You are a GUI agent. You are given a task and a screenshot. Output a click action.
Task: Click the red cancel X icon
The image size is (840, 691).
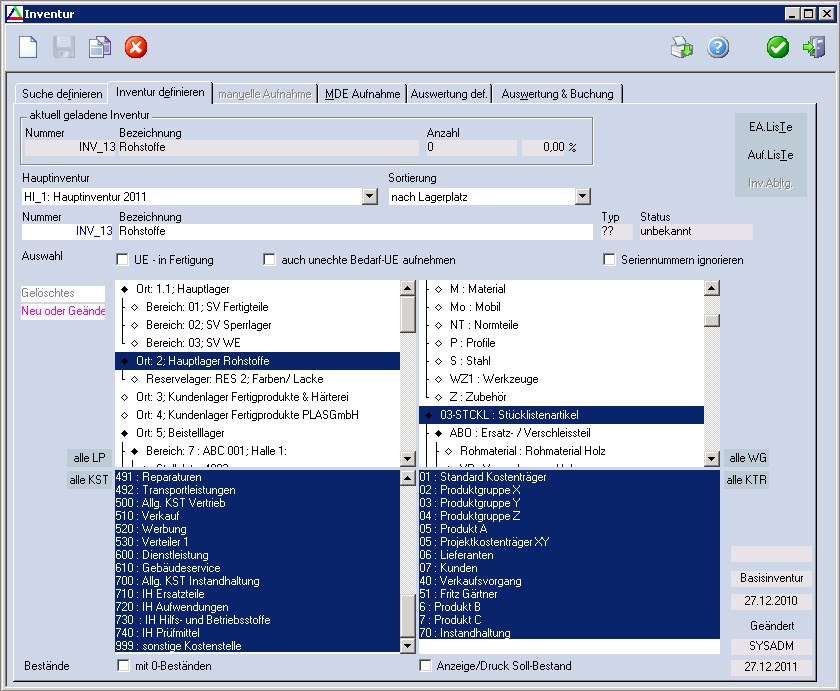tap(136, 47)
